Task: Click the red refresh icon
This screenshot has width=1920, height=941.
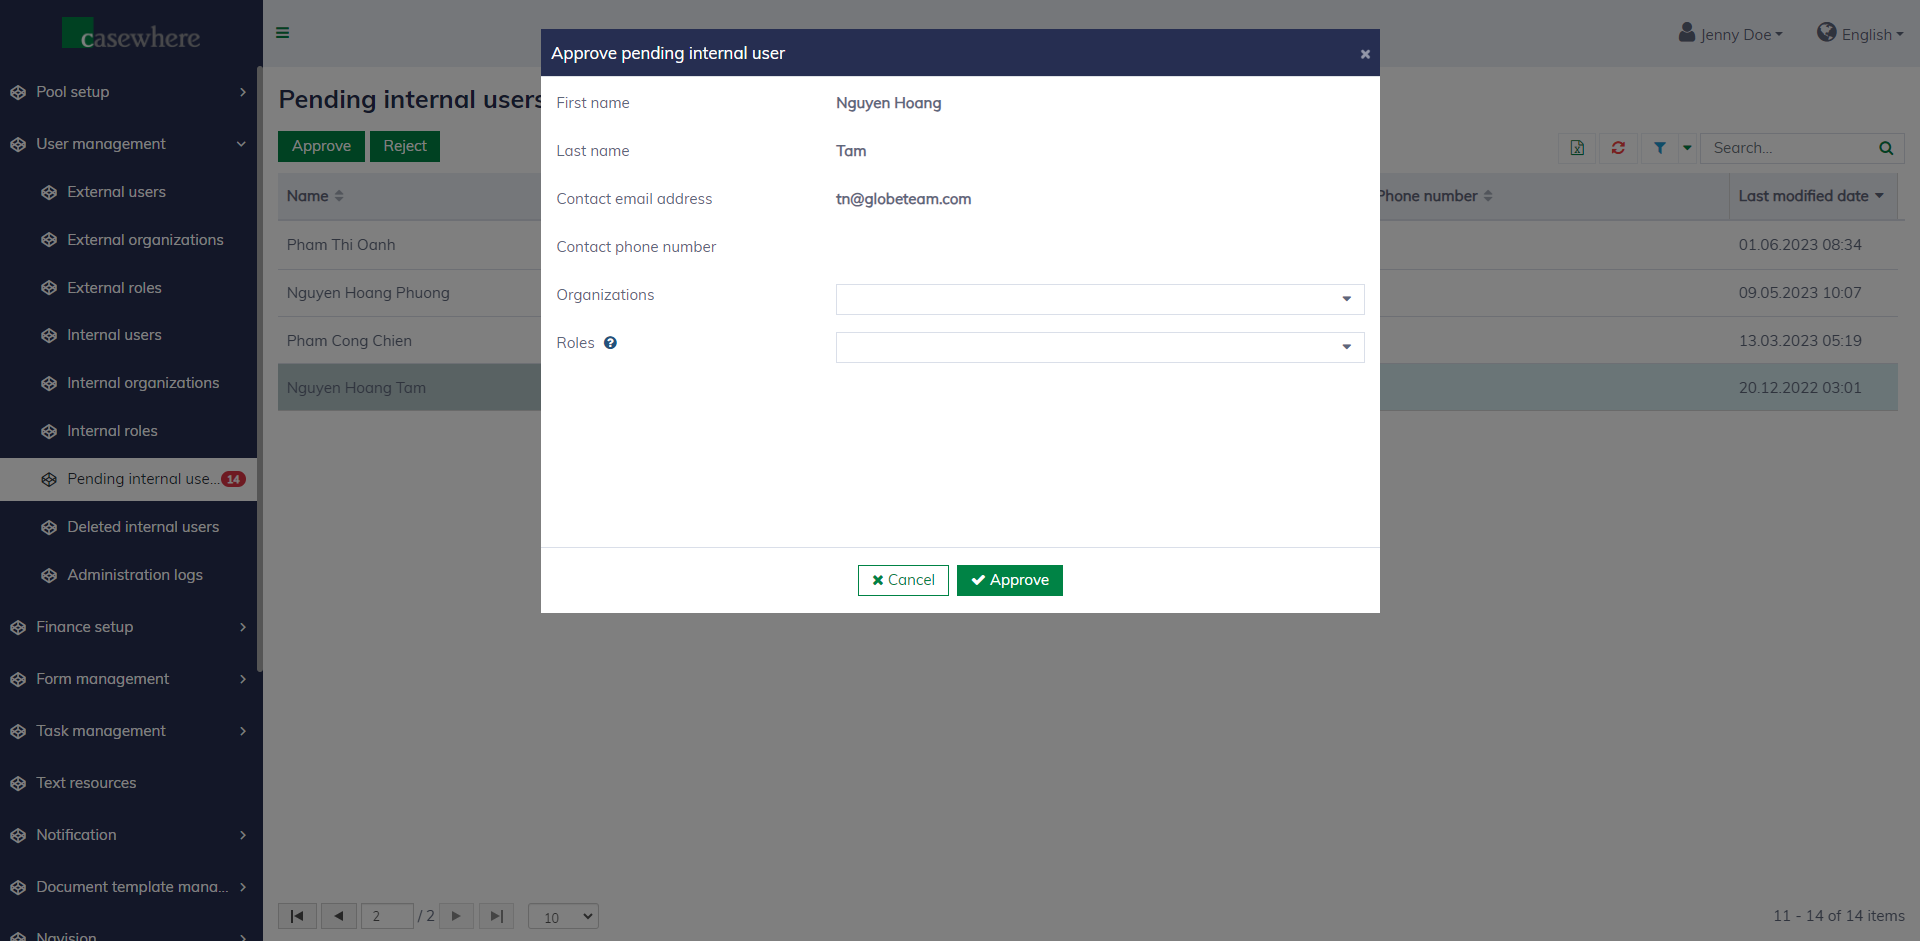Action: click(1618, 148)
